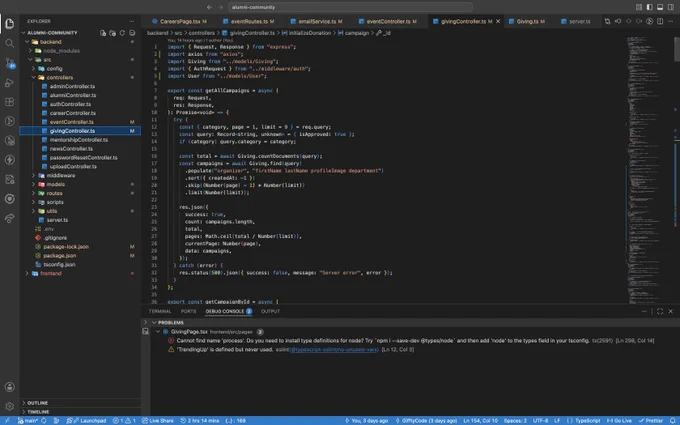Open the TERMINAL panel tab
Screen dimensions: 680x425
[x=160, y=311]
